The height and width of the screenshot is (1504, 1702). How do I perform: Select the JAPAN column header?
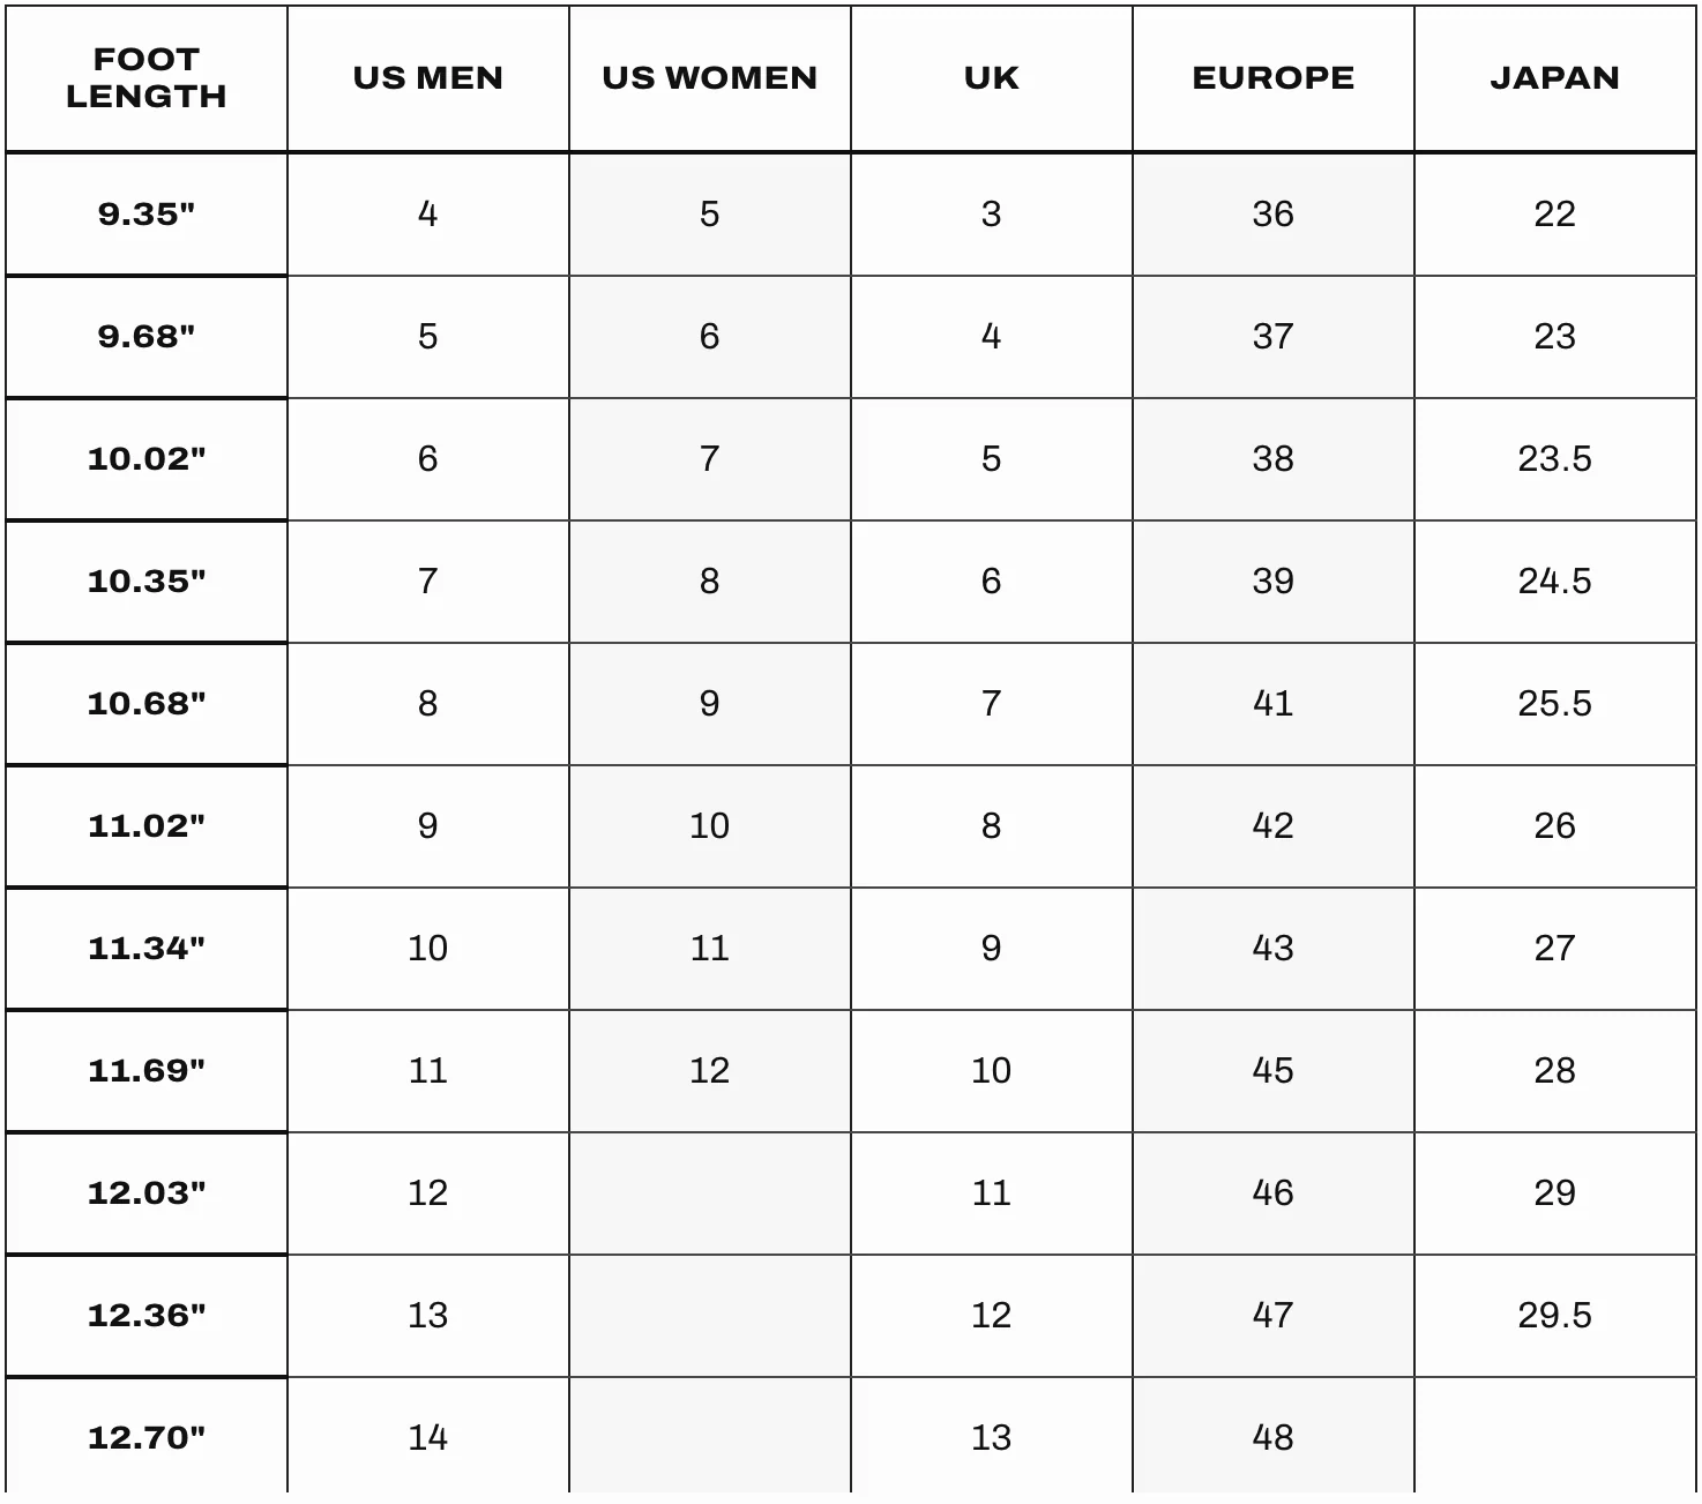[1555, 78]
